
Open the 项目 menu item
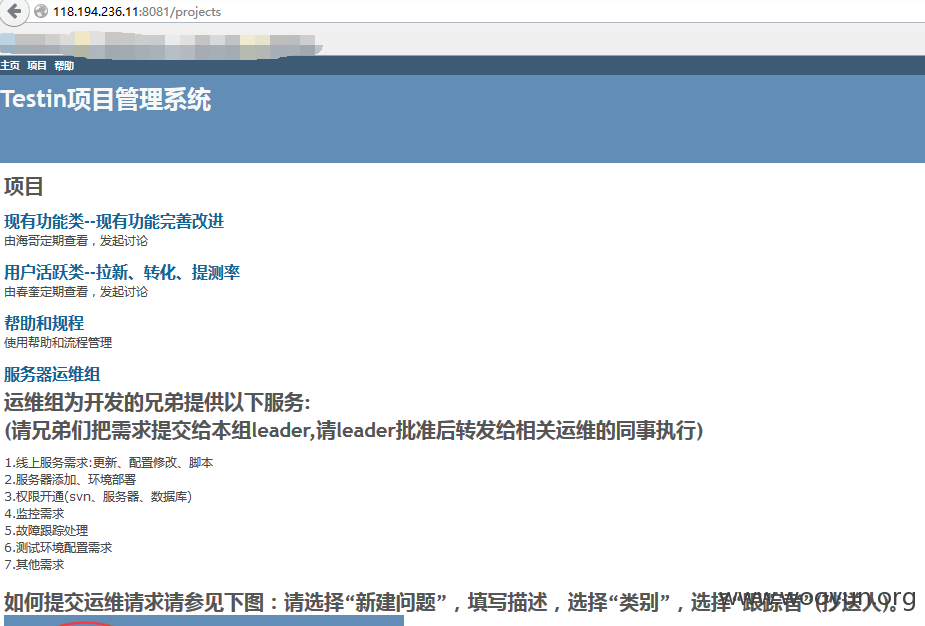(x=37, y=65)
